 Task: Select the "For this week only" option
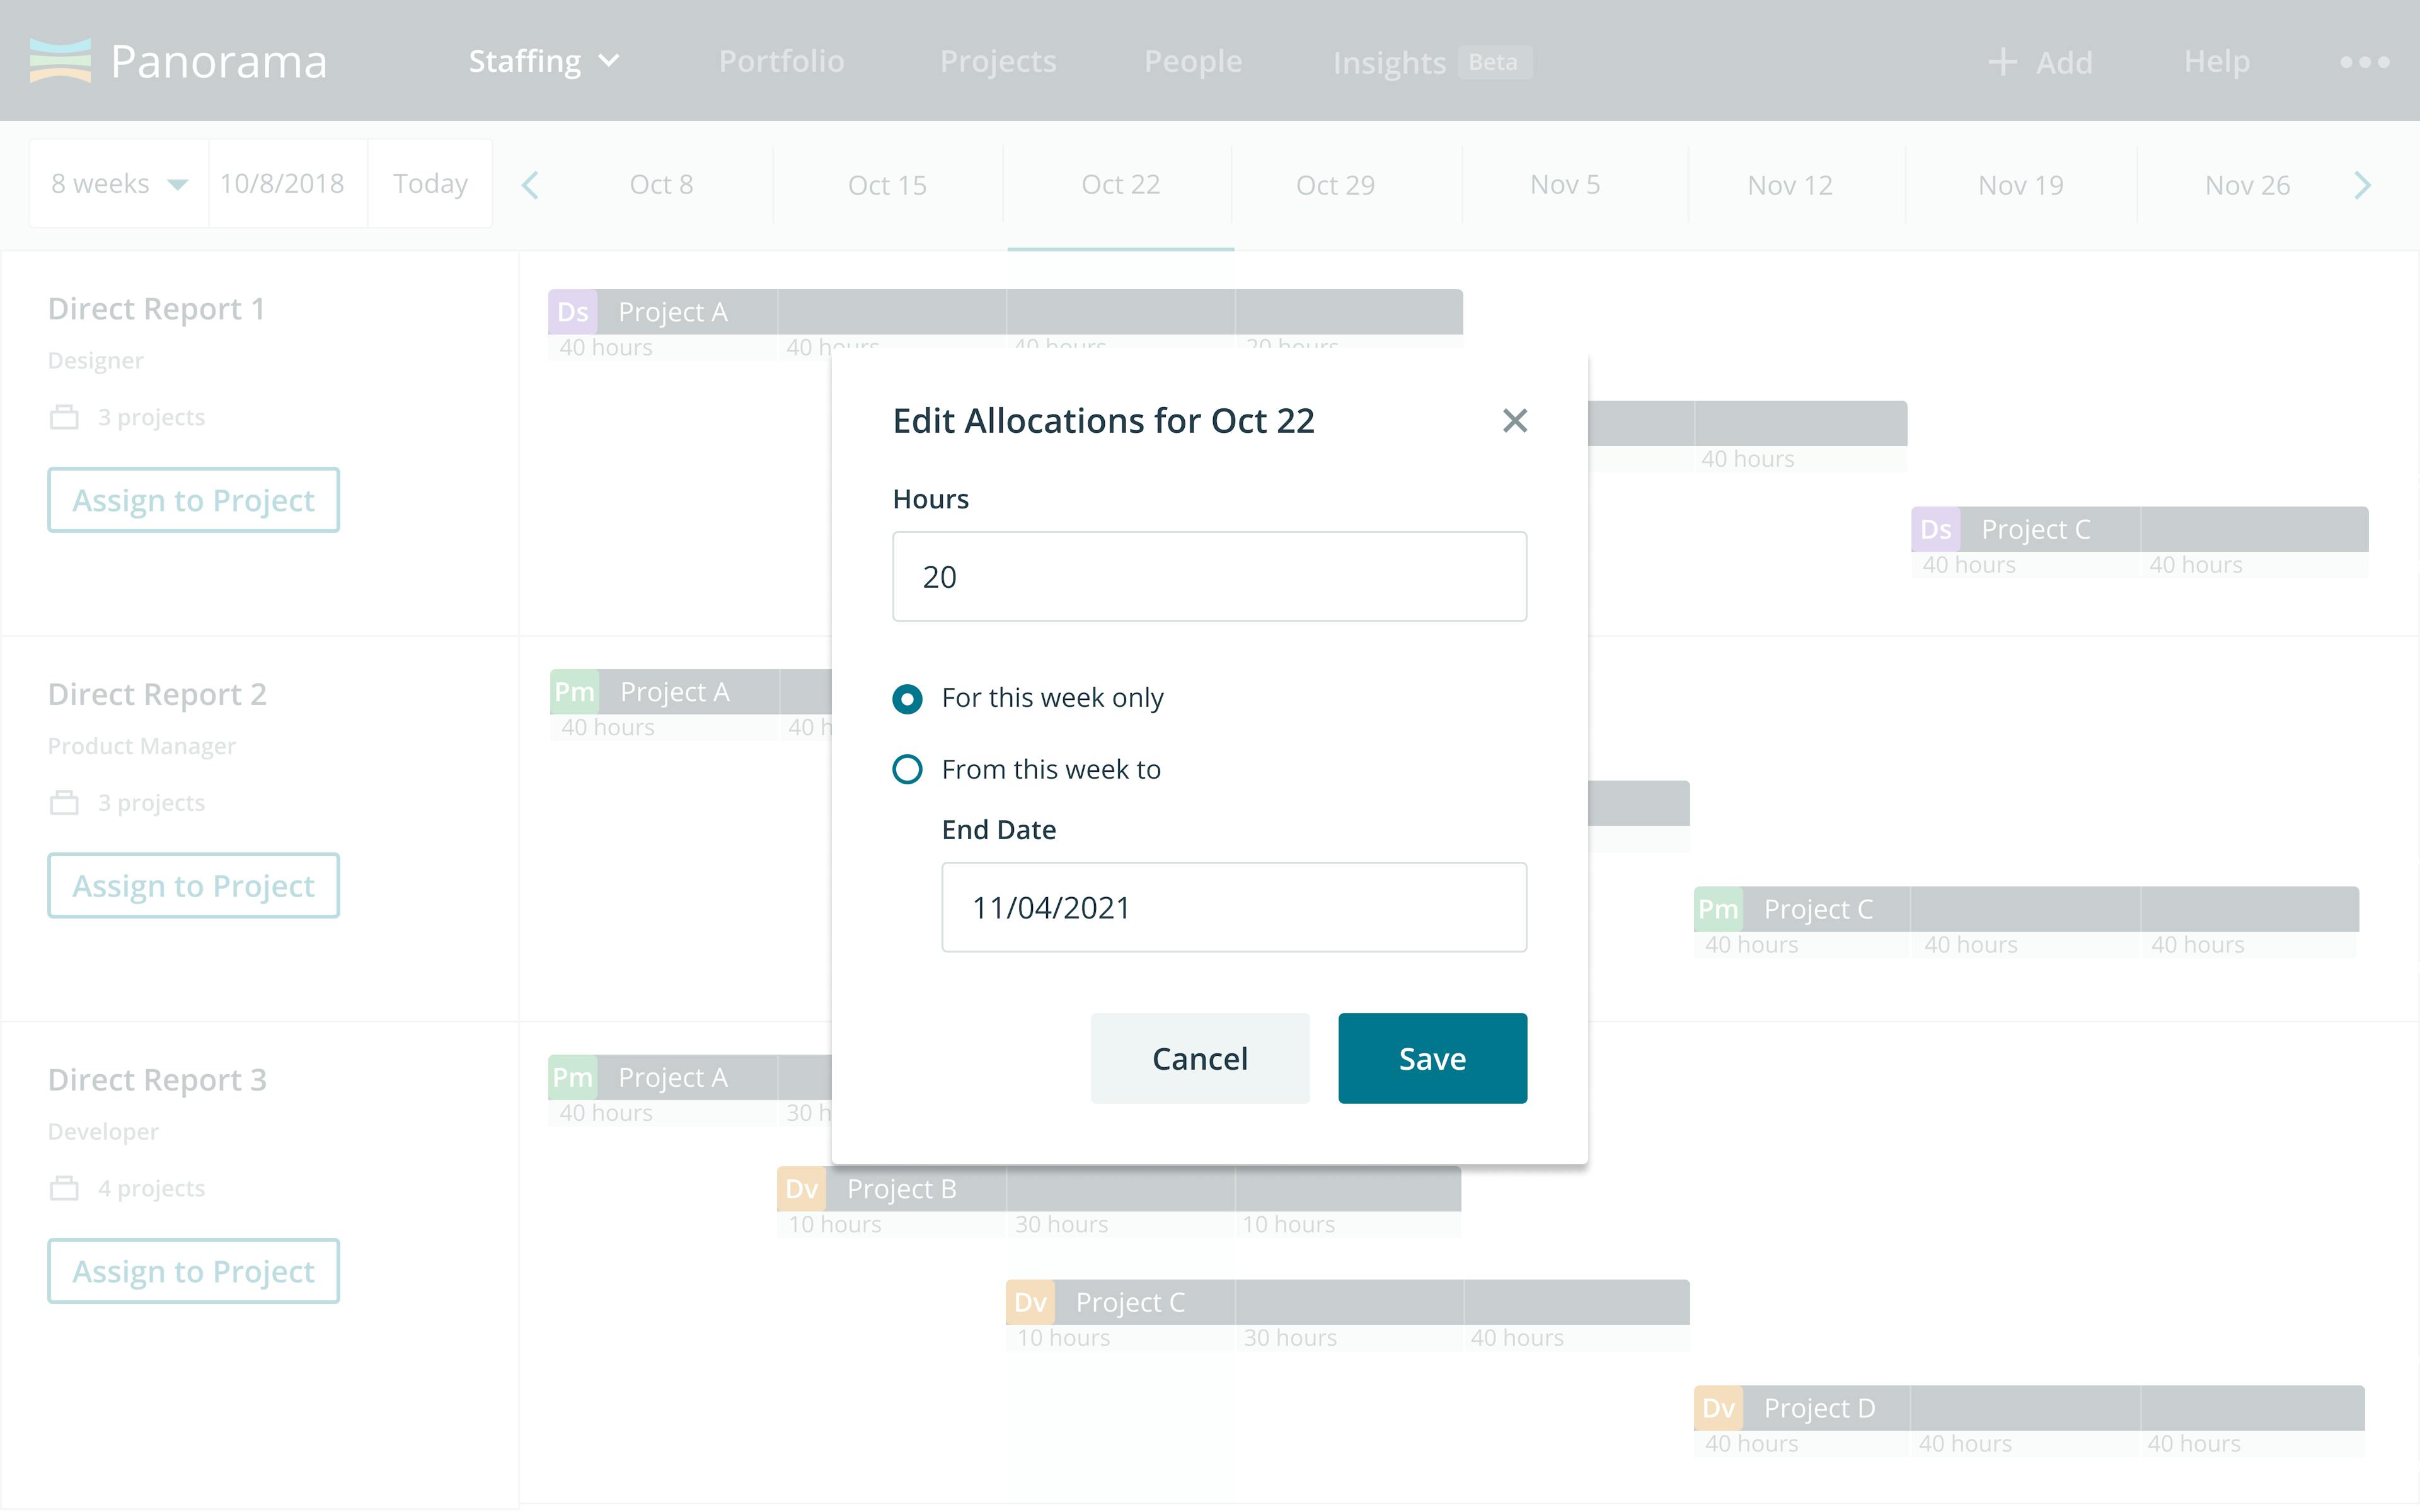click(x=907, y=699)
